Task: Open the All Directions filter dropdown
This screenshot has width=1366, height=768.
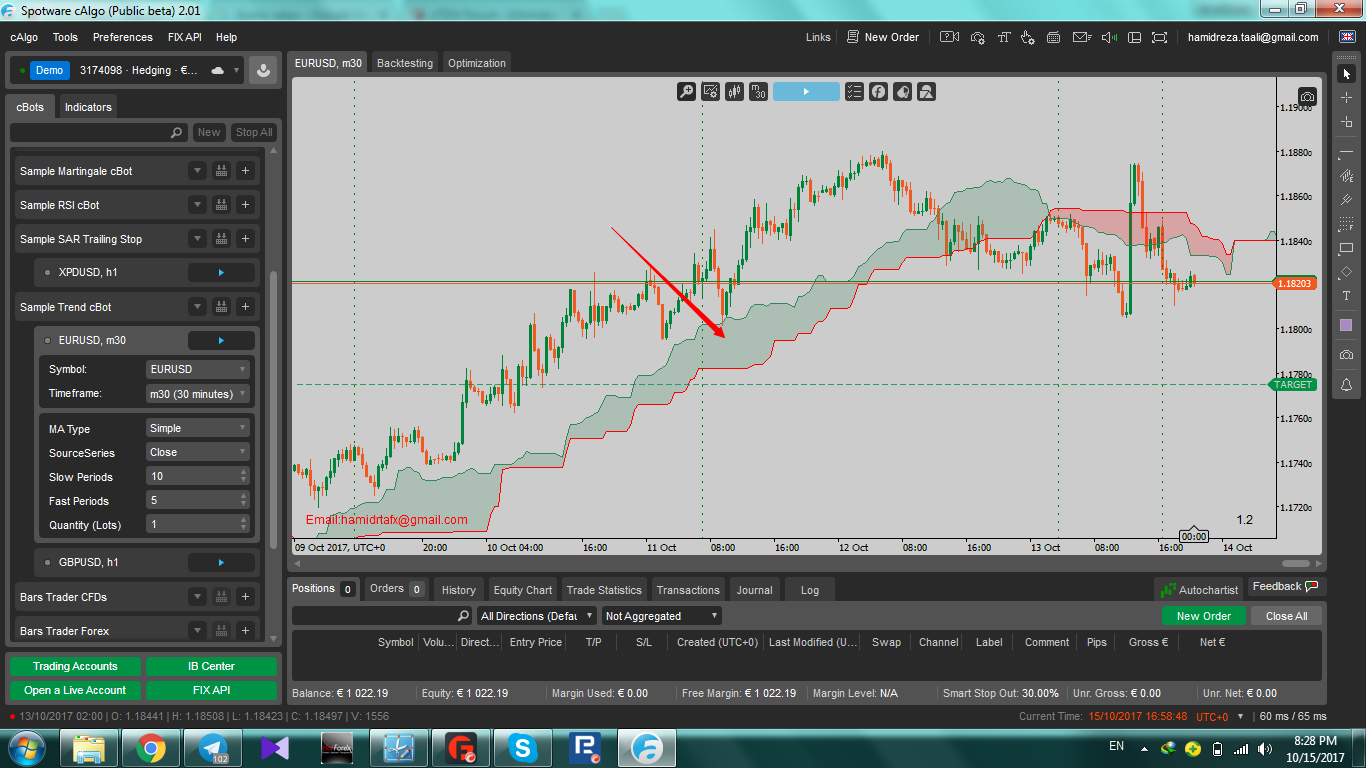Action: pyautogui.click(x=537, y=616)
